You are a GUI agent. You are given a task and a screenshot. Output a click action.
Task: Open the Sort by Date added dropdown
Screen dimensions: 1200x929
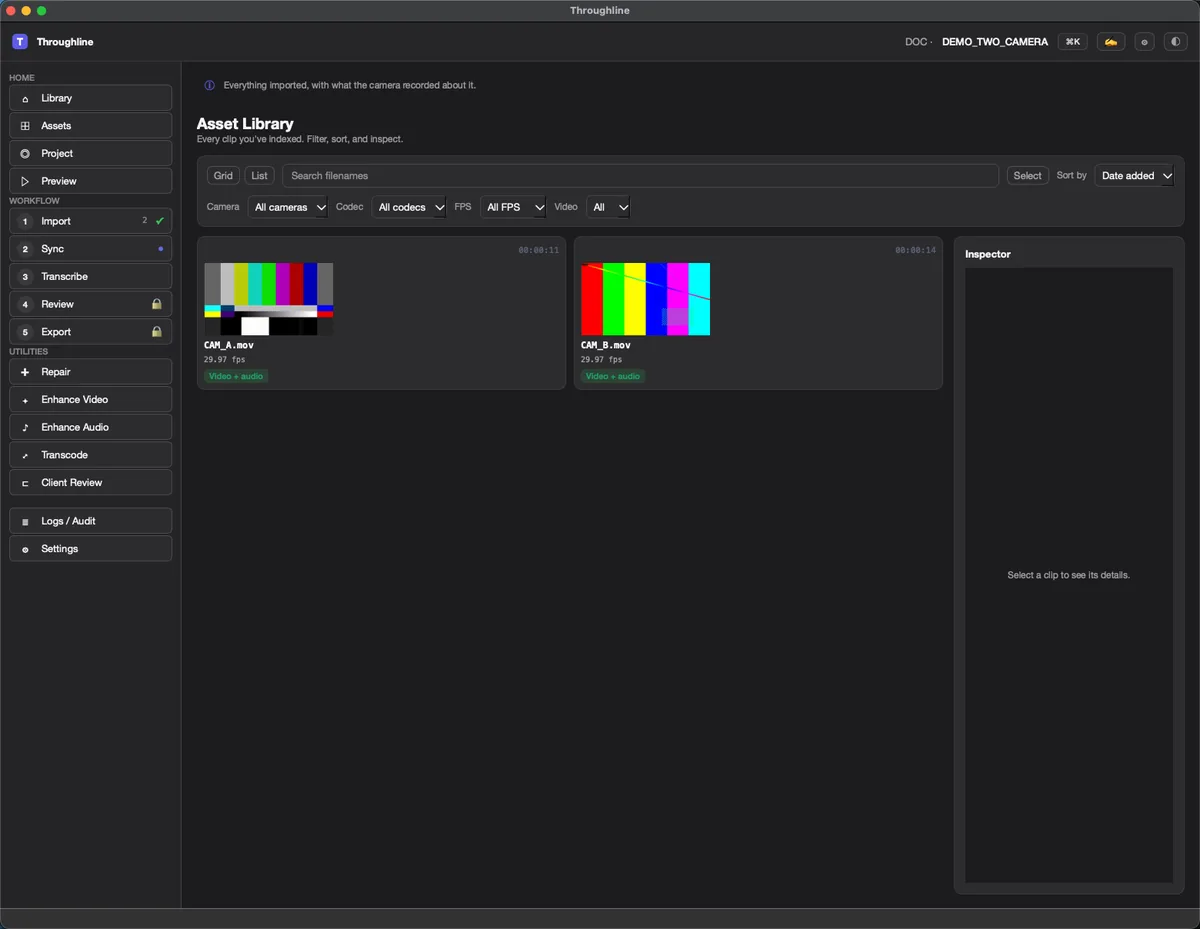pos(1134,176)
